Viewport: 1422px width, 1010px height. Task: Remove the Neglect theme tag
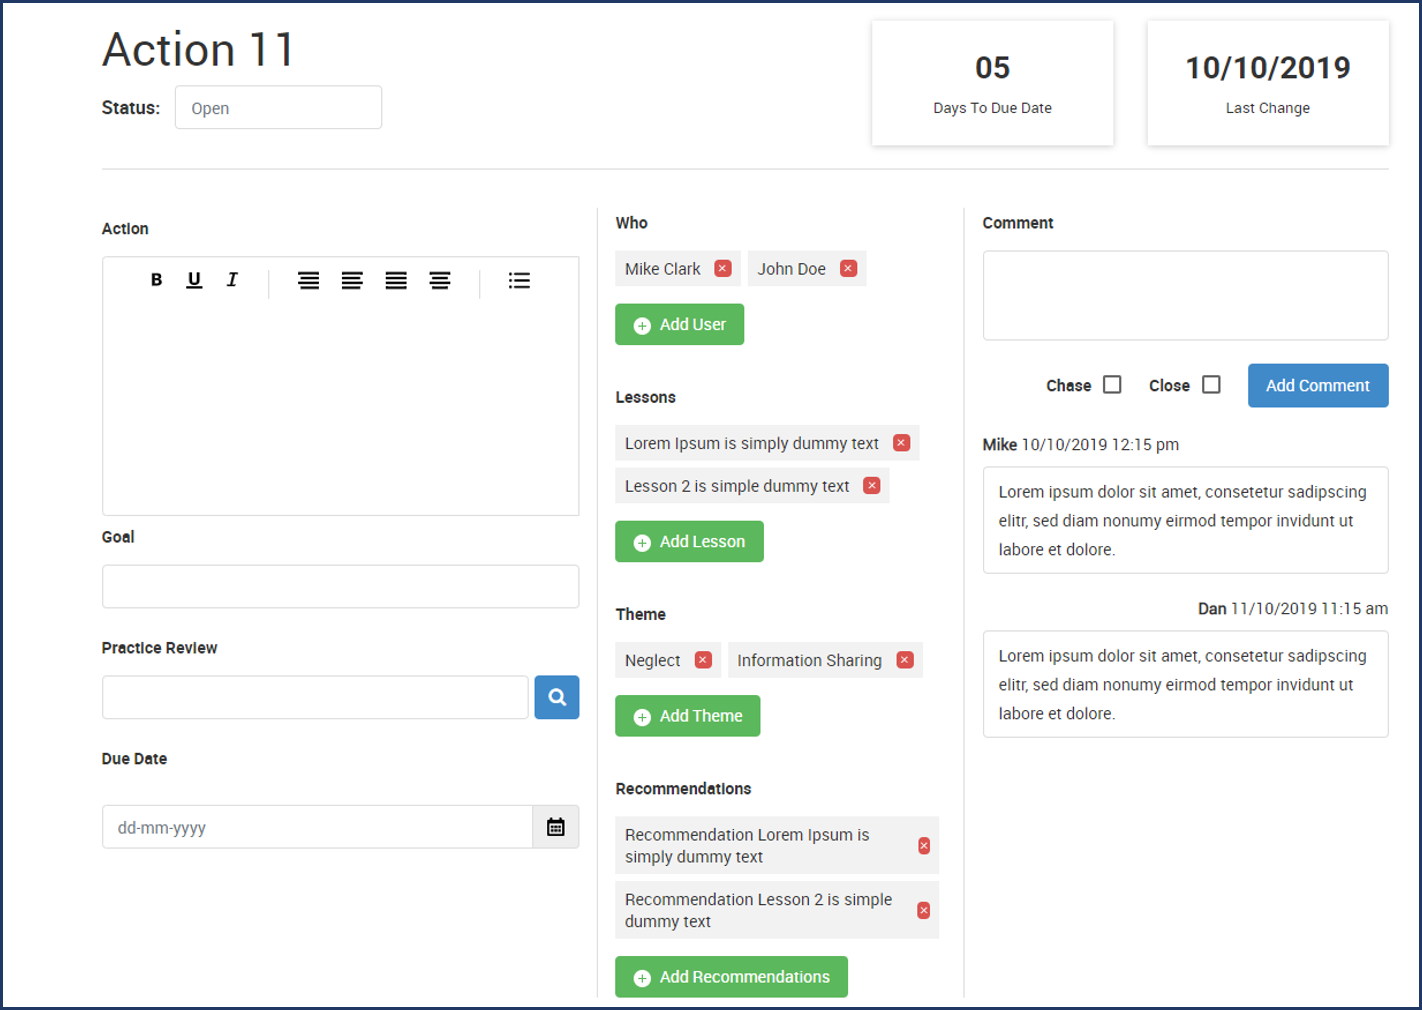(702, 660)
